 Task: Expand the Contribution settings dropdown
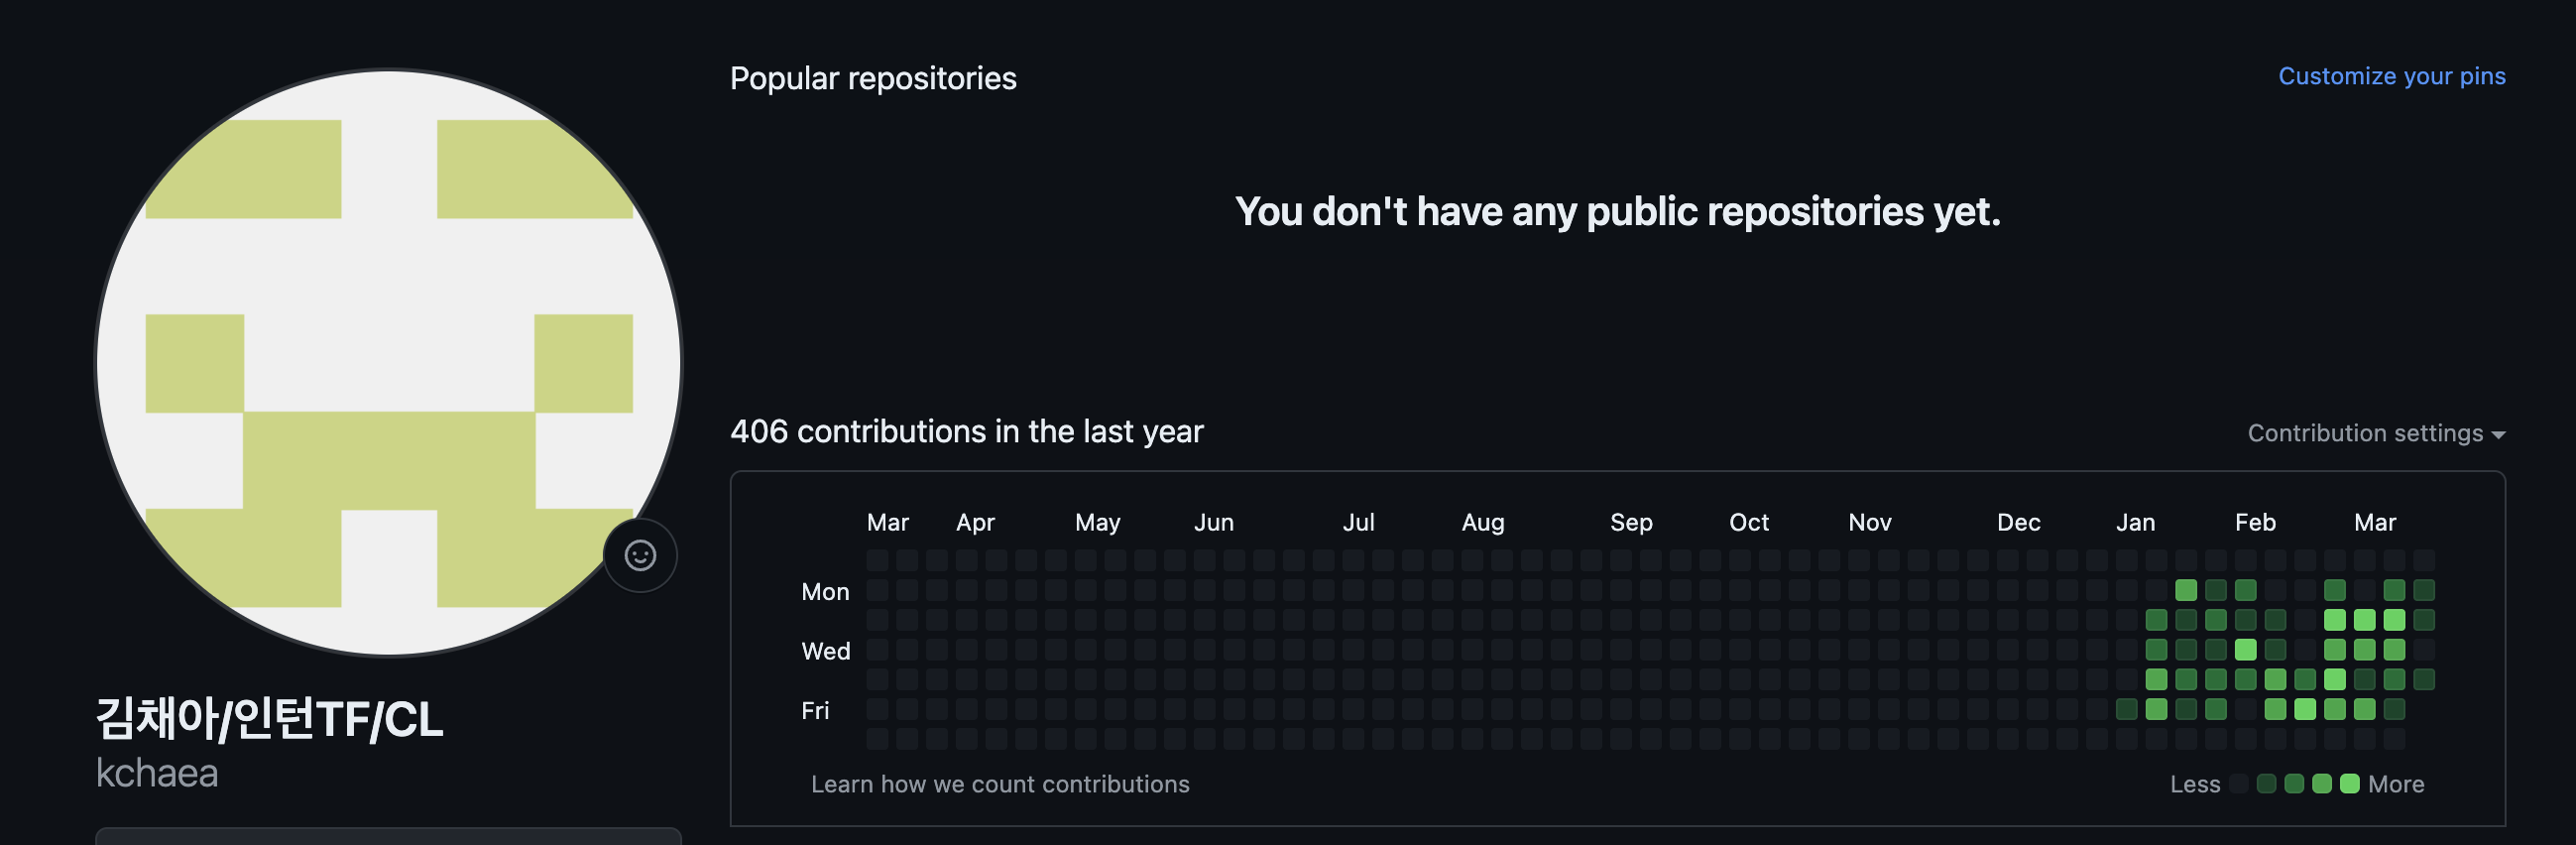coord(2375,433)
